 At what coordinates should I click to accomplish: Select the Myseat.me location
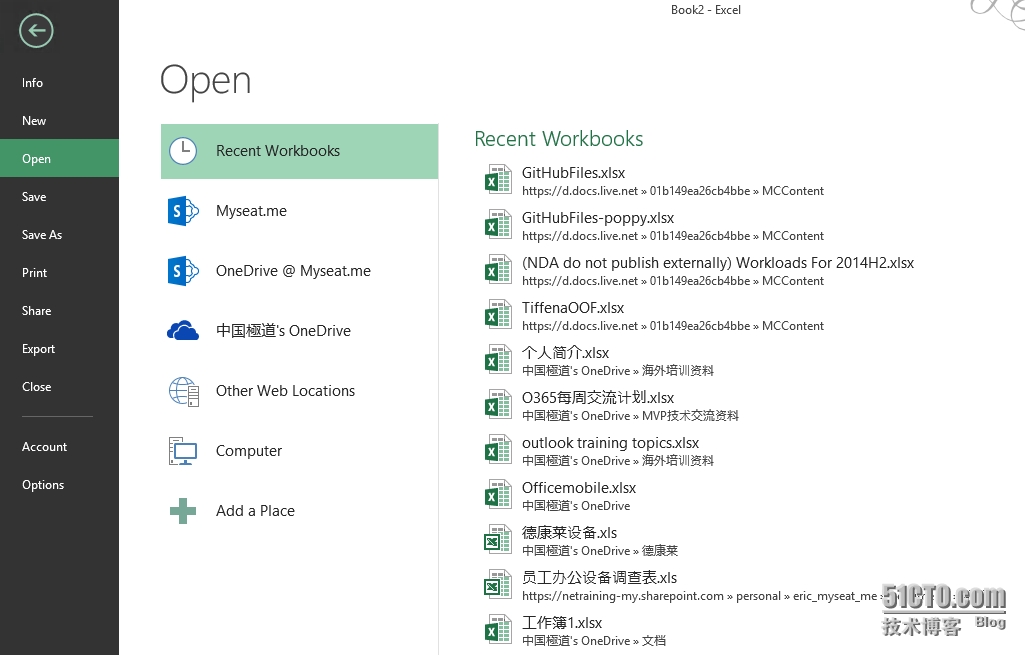299,211
